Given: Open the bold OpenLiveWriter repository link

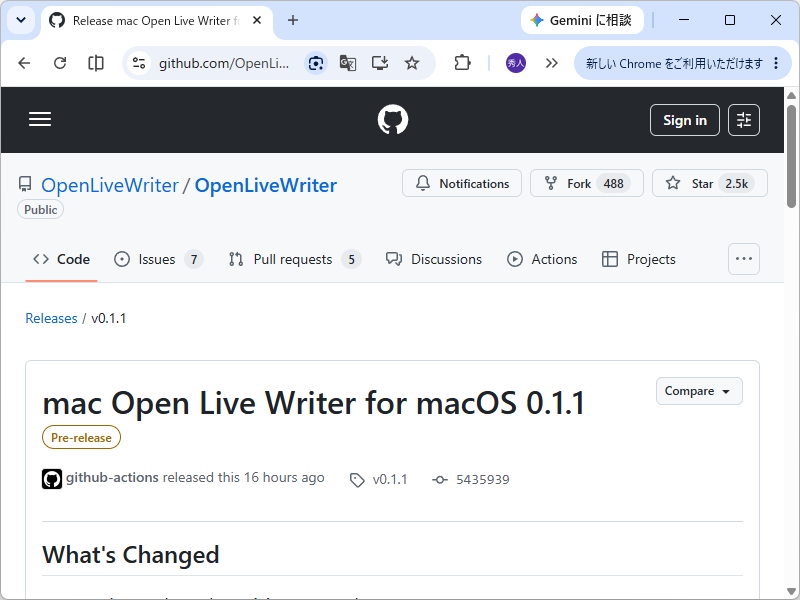Looking at the screenshot, I should 266,185.
